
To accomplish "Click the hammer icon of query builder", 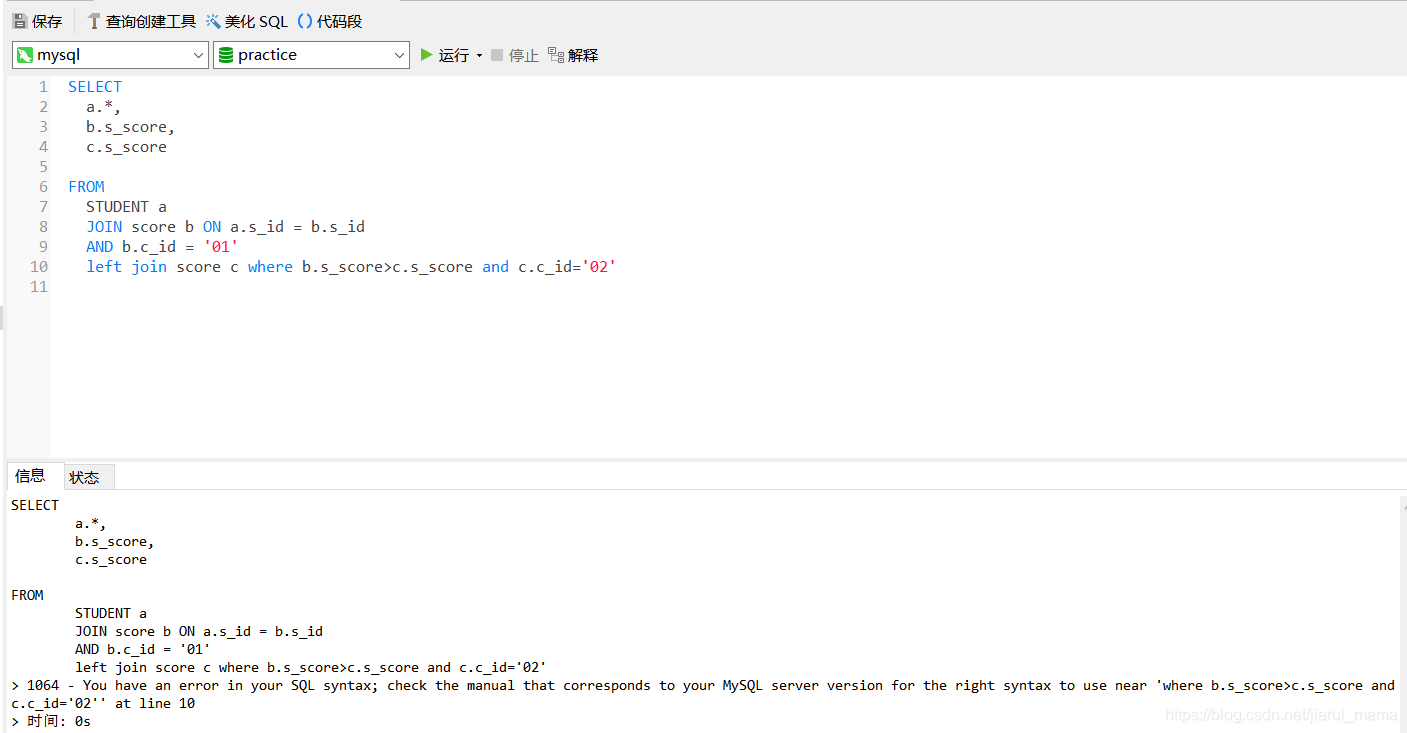I will click(x=94, y=21).
